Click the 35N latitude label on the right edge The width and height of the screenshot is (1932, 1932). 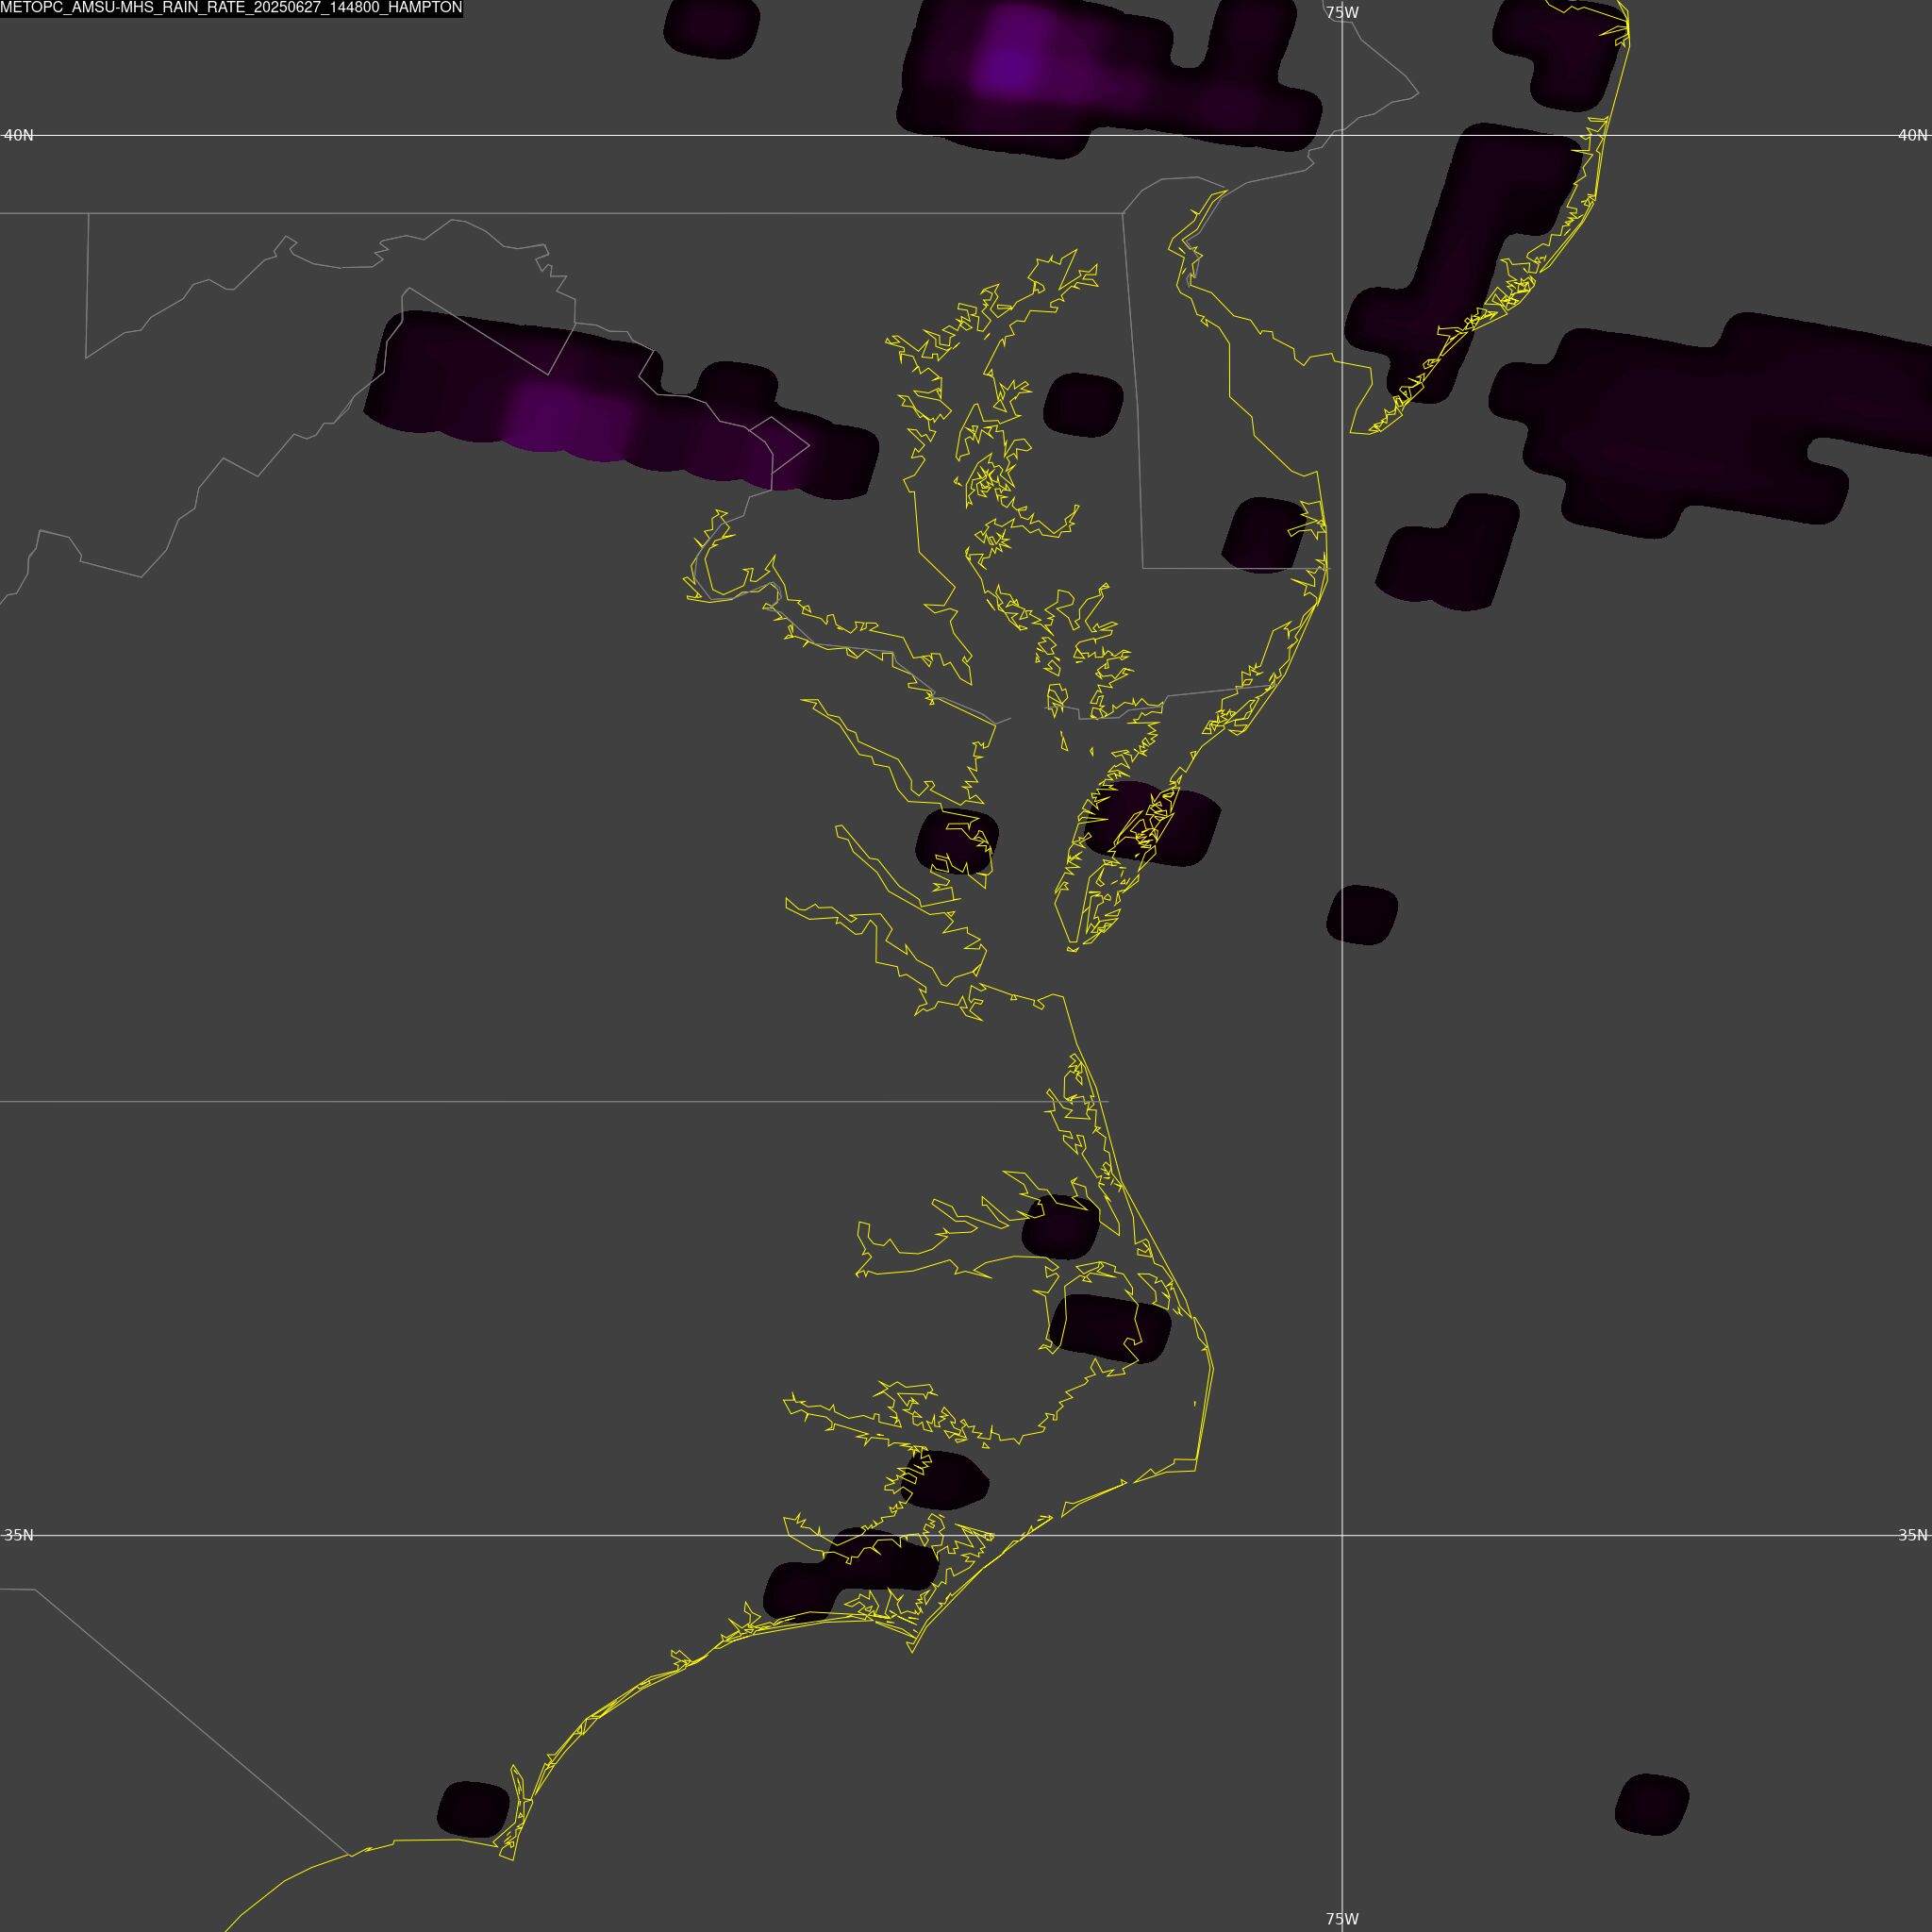click(x=1913, y=1535)
